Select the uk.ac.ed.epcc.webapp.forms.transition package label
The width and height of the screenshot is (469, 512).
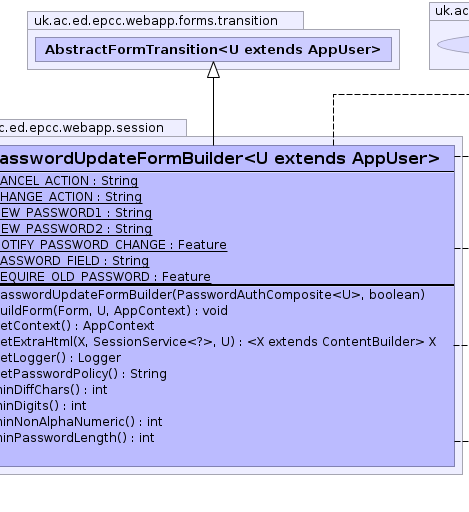[x=156, y=21]
